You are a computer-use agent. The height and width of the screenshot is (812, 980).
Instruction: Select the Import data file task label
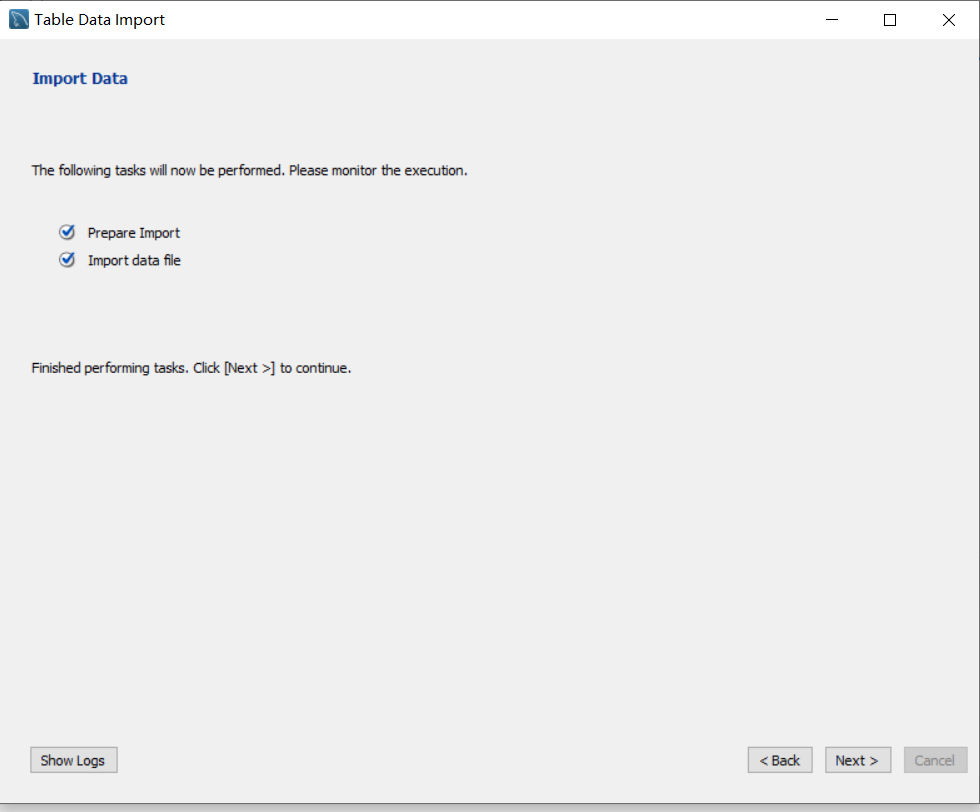click(x=134, y=261)
